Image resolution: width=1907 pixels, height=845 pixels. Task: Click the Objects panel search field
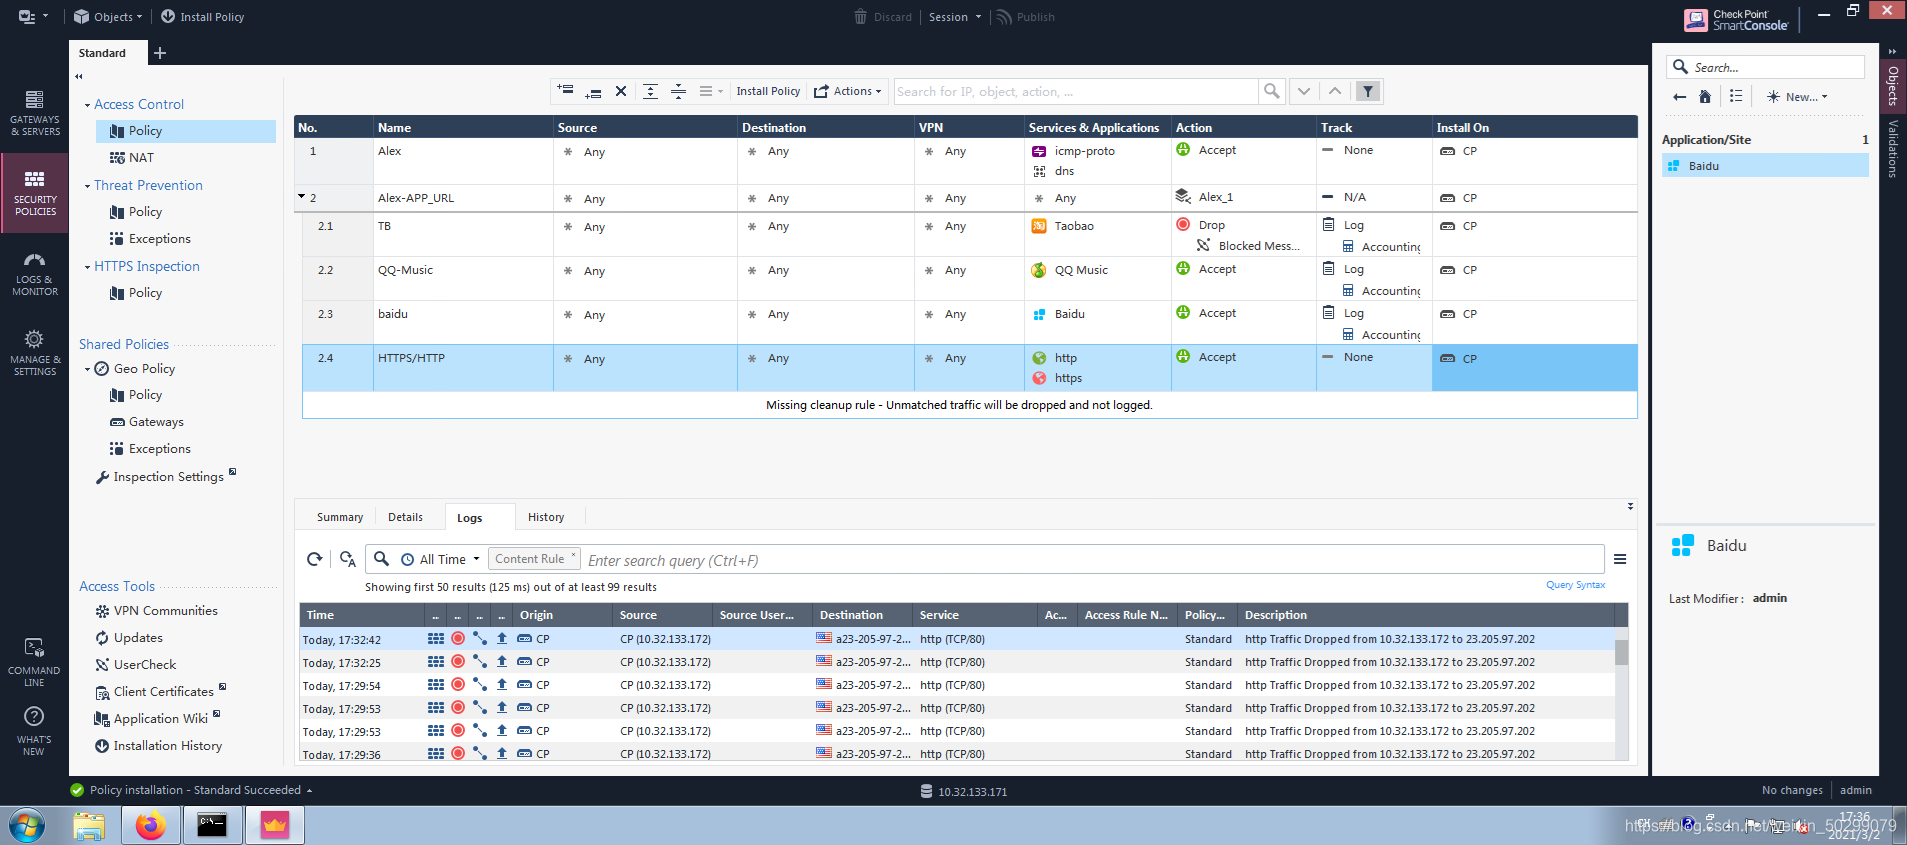point(1766,67)
